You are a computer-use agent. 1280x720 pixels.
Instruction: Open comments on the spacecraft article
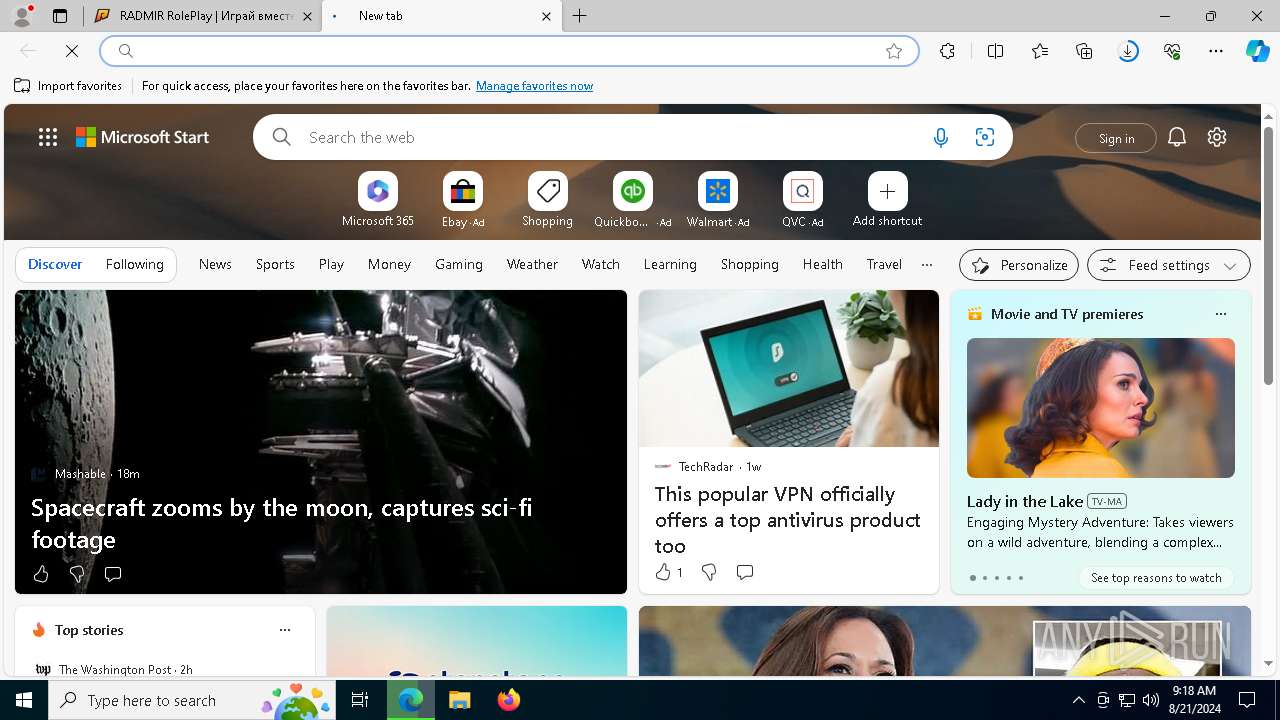(x=113, y=574)
